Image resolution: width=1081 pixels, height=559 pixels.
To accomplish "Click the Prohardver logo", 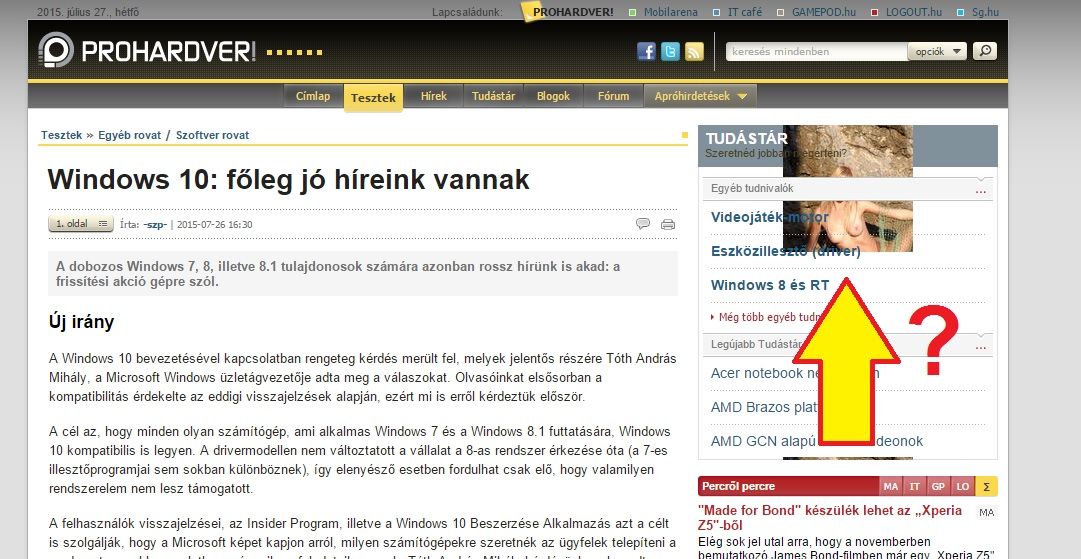I will 147,51.
